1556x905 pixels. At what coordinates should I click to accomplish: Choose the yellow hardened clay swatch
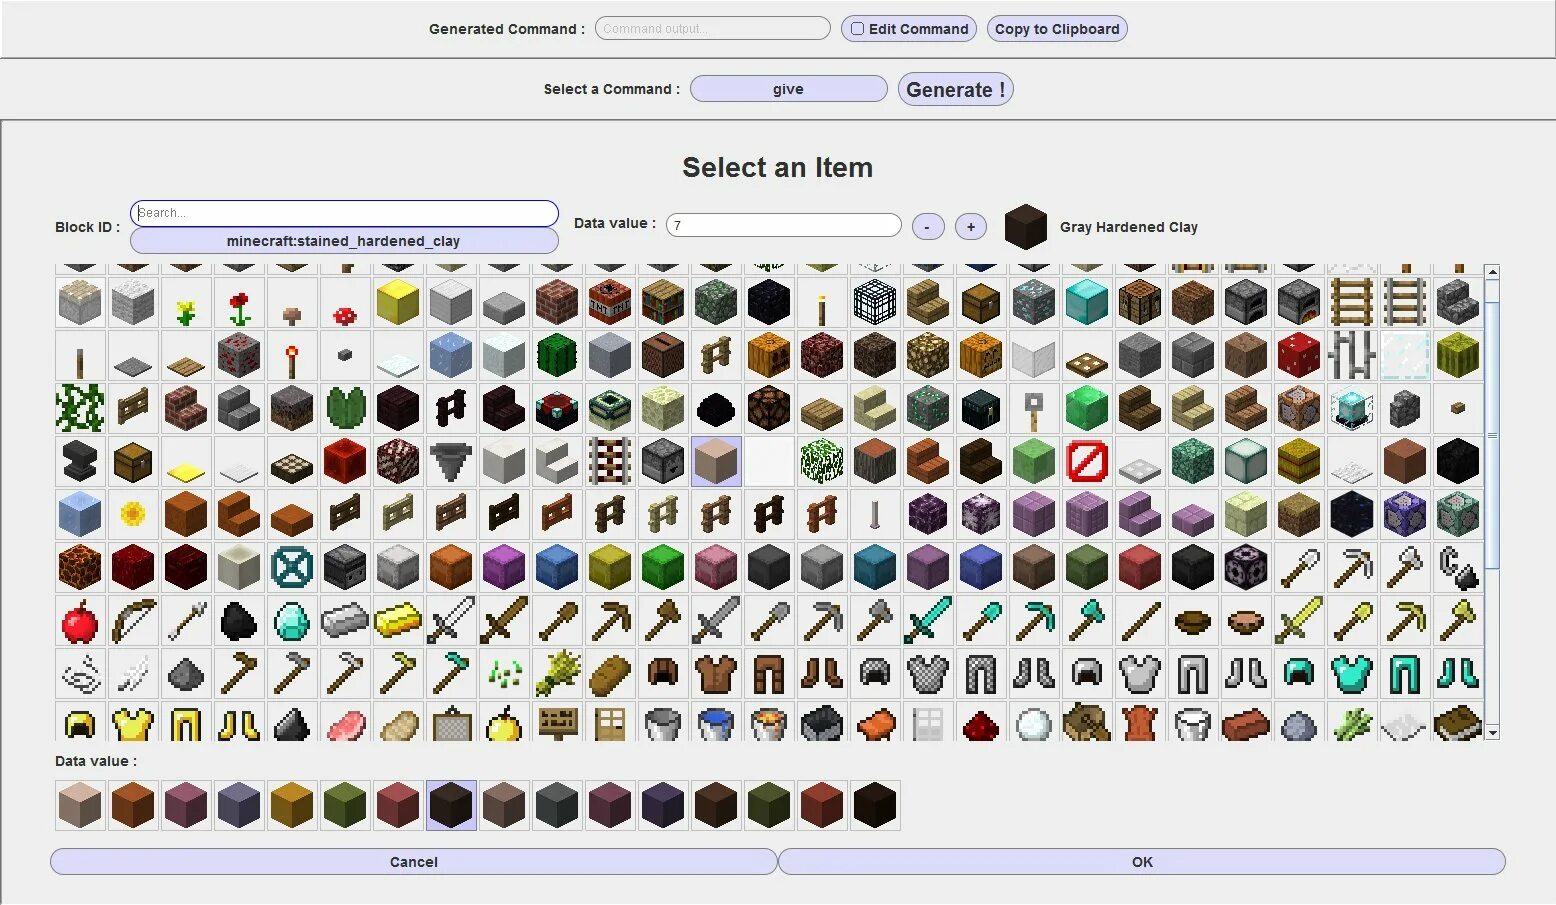pos(292,805)
